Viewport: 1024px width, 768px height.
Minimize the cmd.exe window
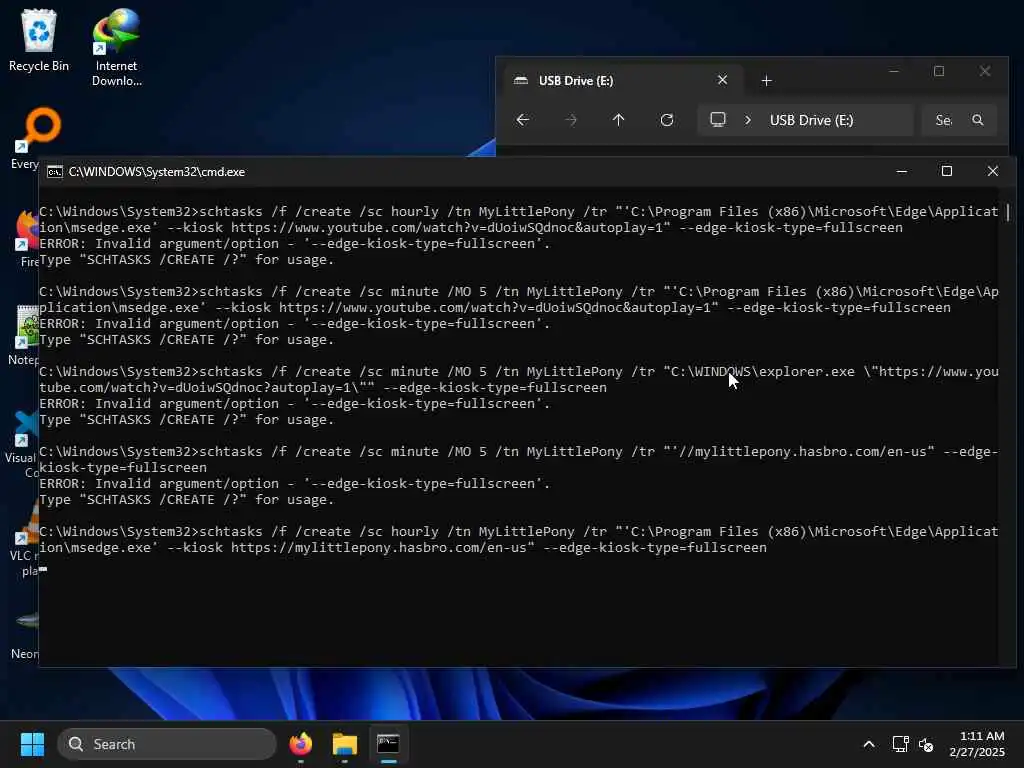click(x=902, y=172)
